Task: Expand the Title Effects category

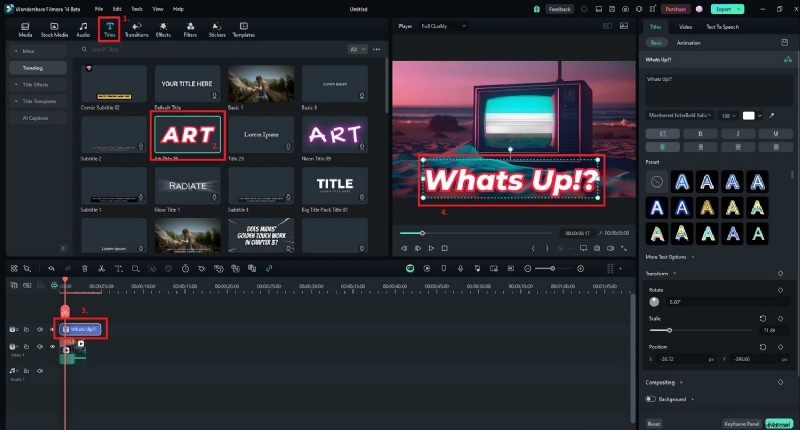Action: [38, 84]
